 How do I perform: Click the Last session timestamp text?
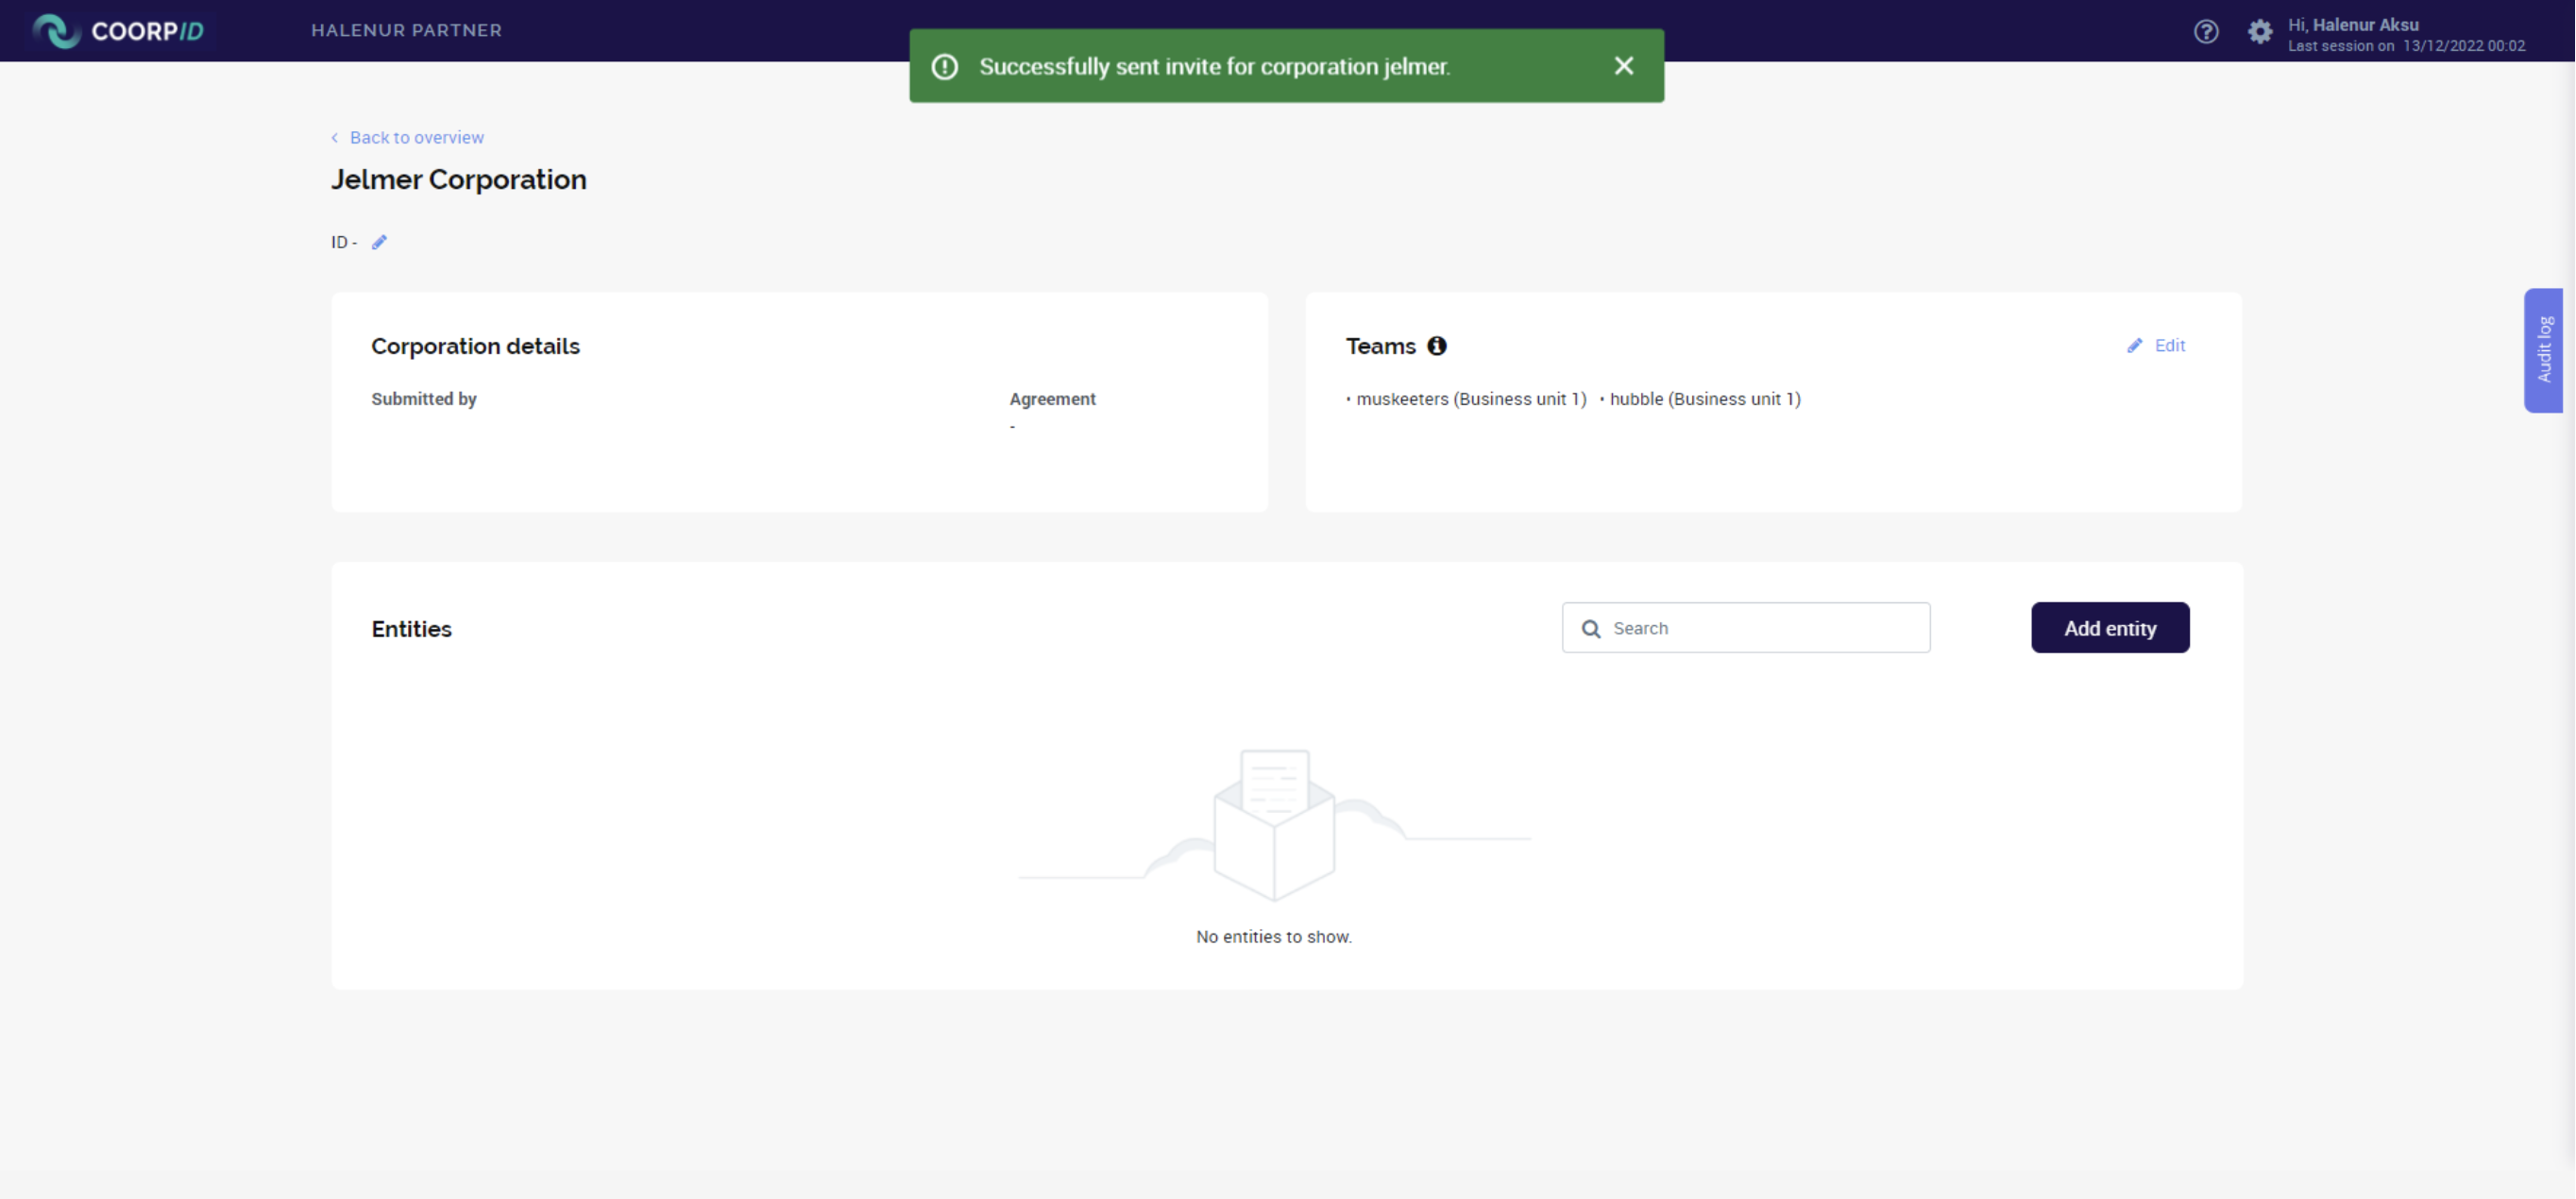pyautogui.click(x=2406, y=46)
